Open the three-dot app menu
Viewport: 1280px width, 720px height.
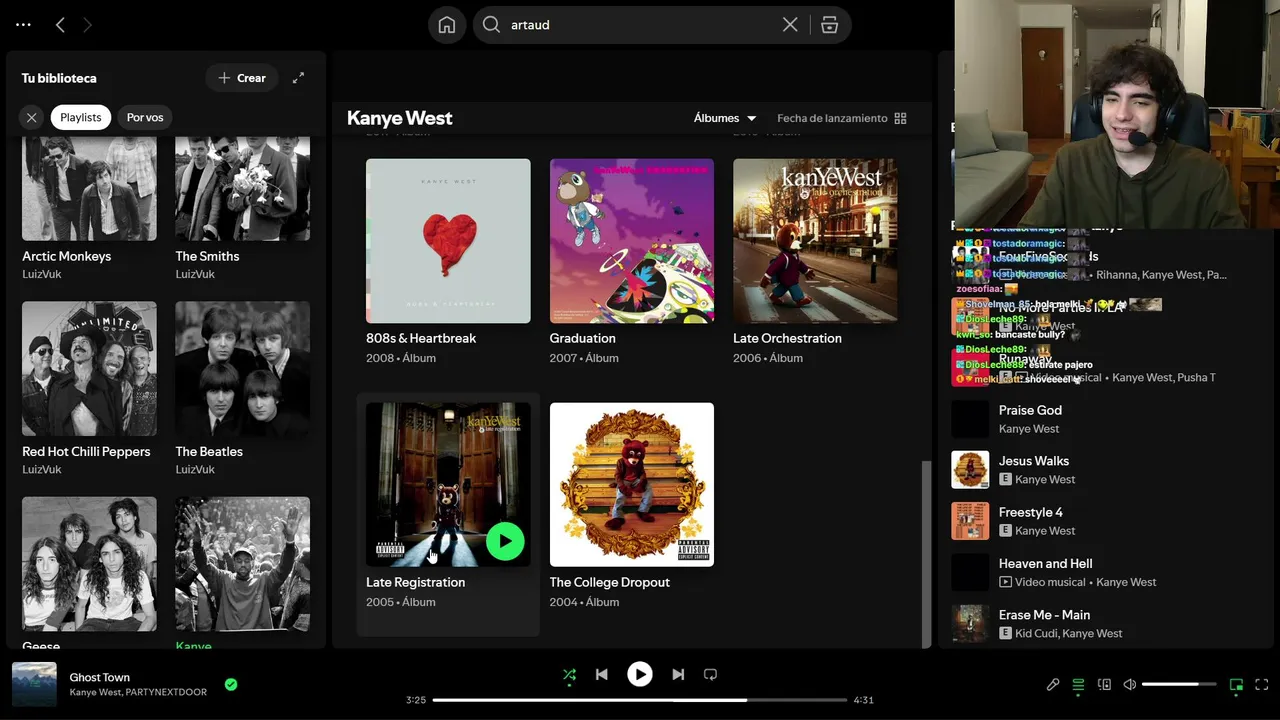pos(24,25)
